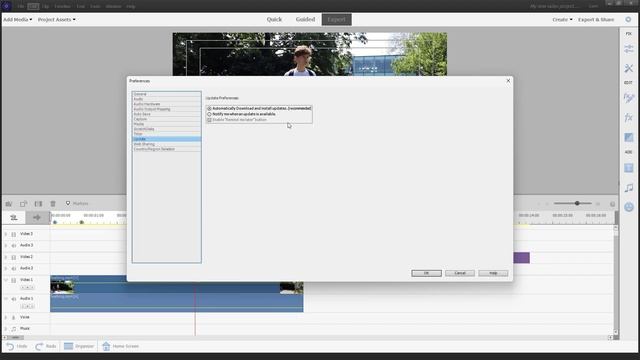The width and height of the screenshot is (640, 360).
Task: Click the audio mixer icon in timeline toolbar
Action: pyautogui.click(x=9, y=204)
